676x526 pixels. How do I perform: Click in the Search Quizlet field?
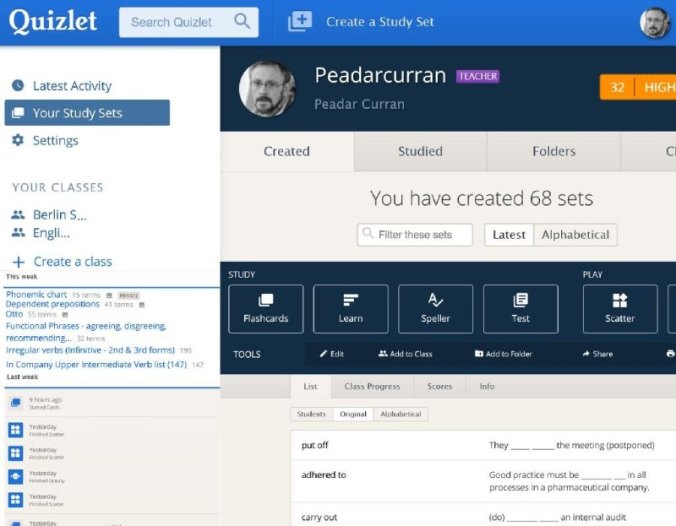tap(189, 22)
